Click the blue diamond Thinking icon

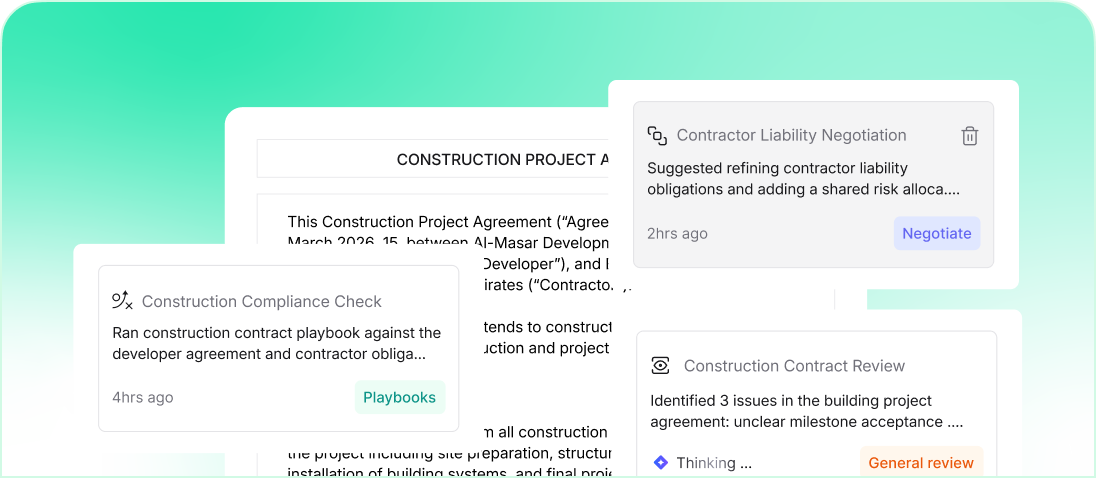(x=660, y=463)
